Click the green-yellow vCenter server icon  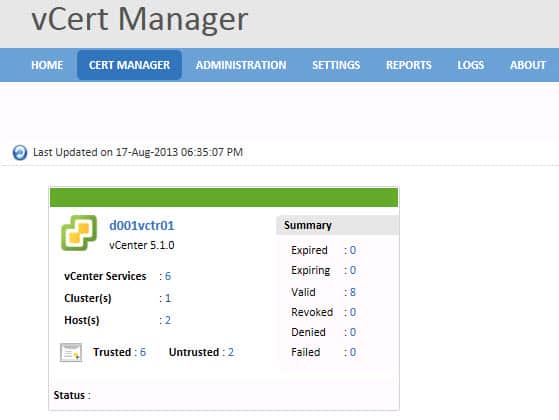tap(79, 233)
